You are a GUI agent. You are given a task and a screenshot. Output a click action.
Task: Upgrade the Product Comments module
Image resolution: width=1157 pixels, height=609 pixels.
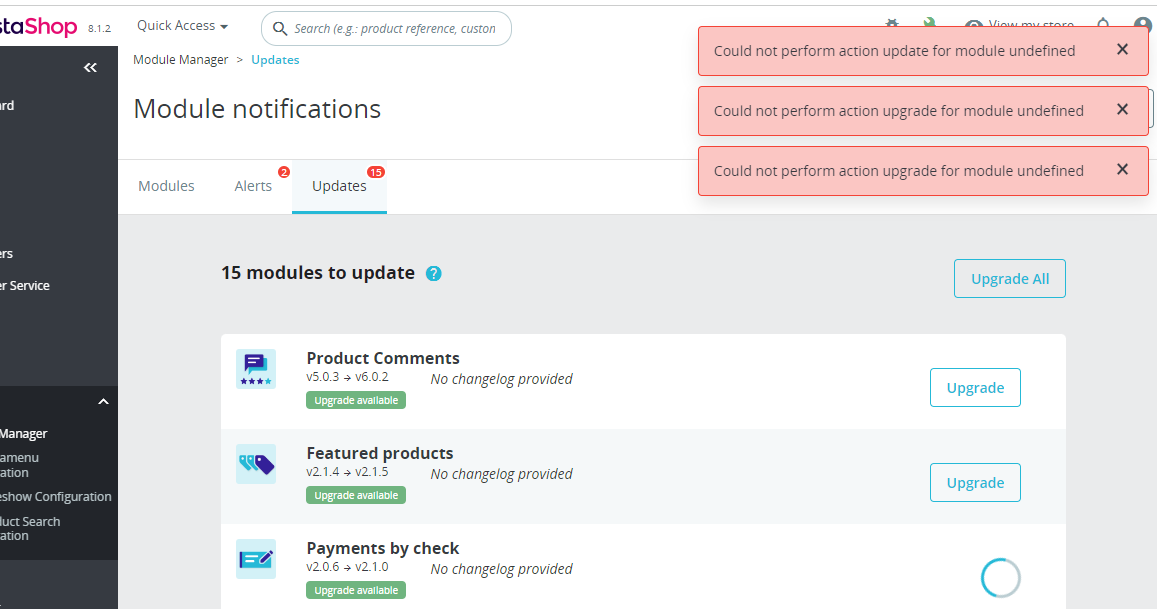(x=975, y=388)
